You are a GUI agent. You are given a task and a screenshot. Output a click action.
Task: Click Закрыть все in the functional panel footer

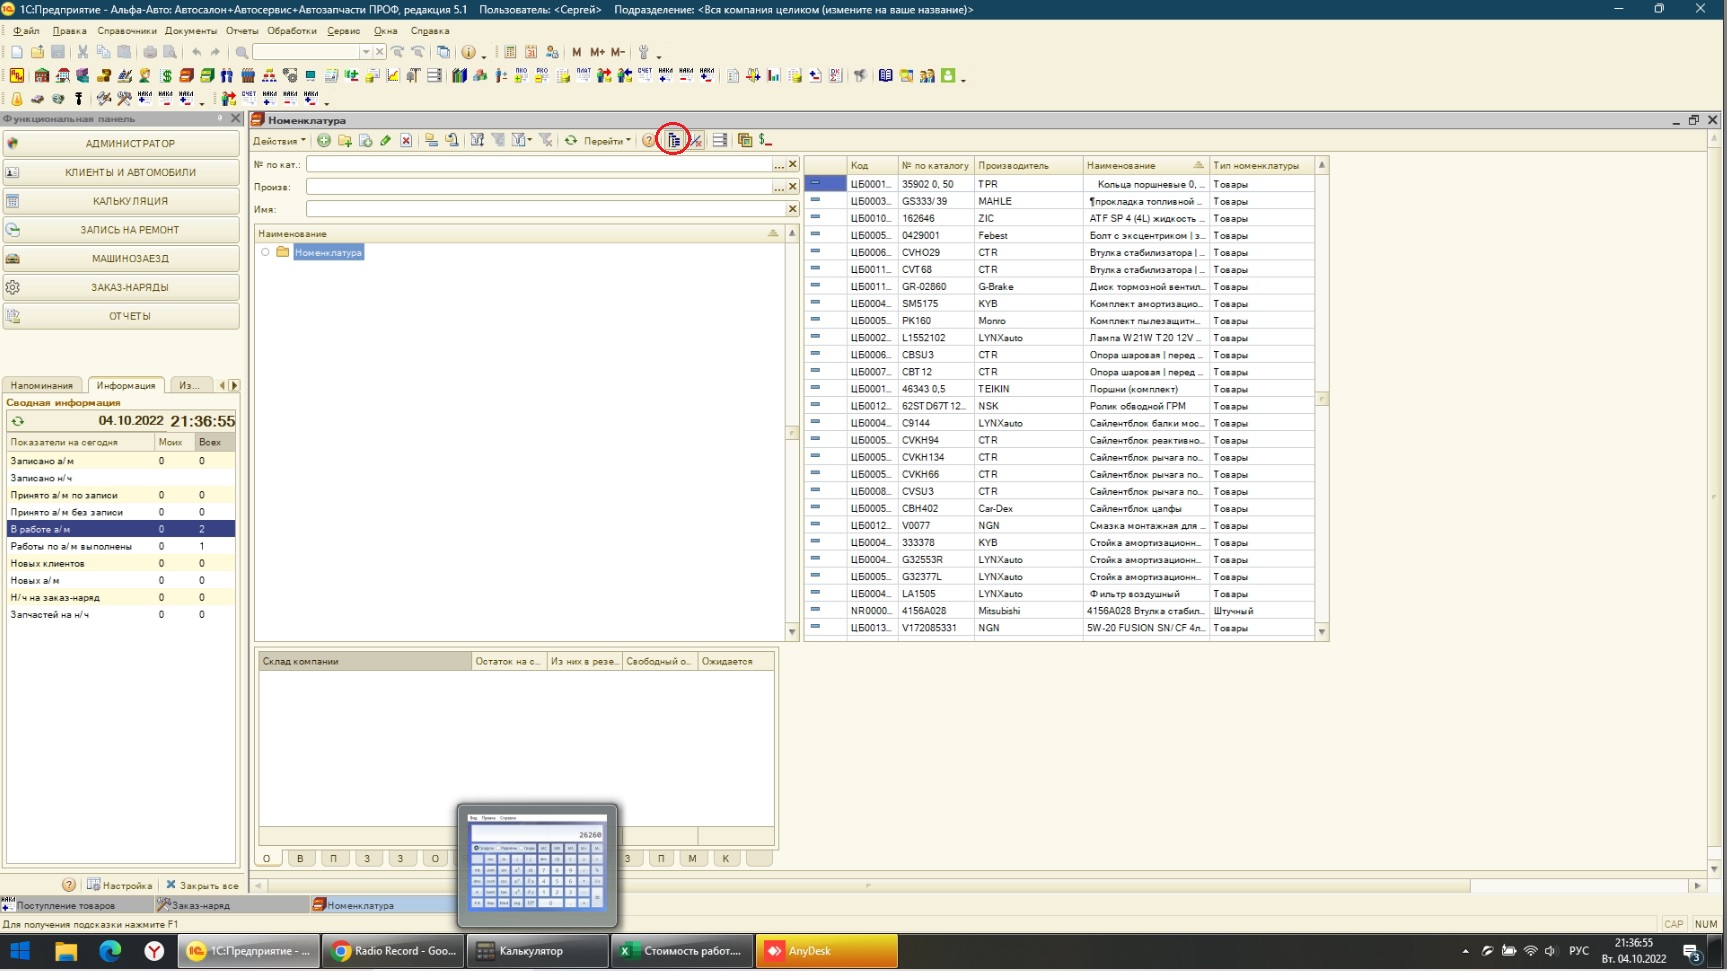tap(202, 885)
